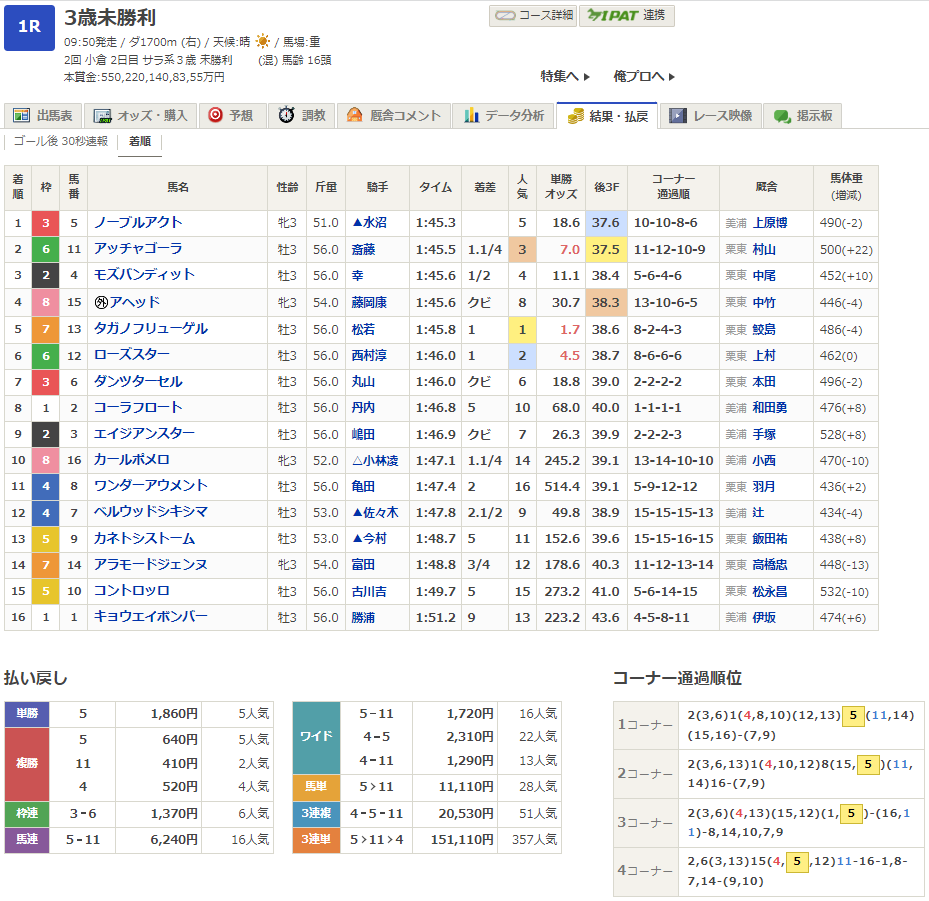Image resolution: width=929 pixels, height=901 pixels.
Task: Click the 調教 stopwatch icon
Action: coord(286,116)
